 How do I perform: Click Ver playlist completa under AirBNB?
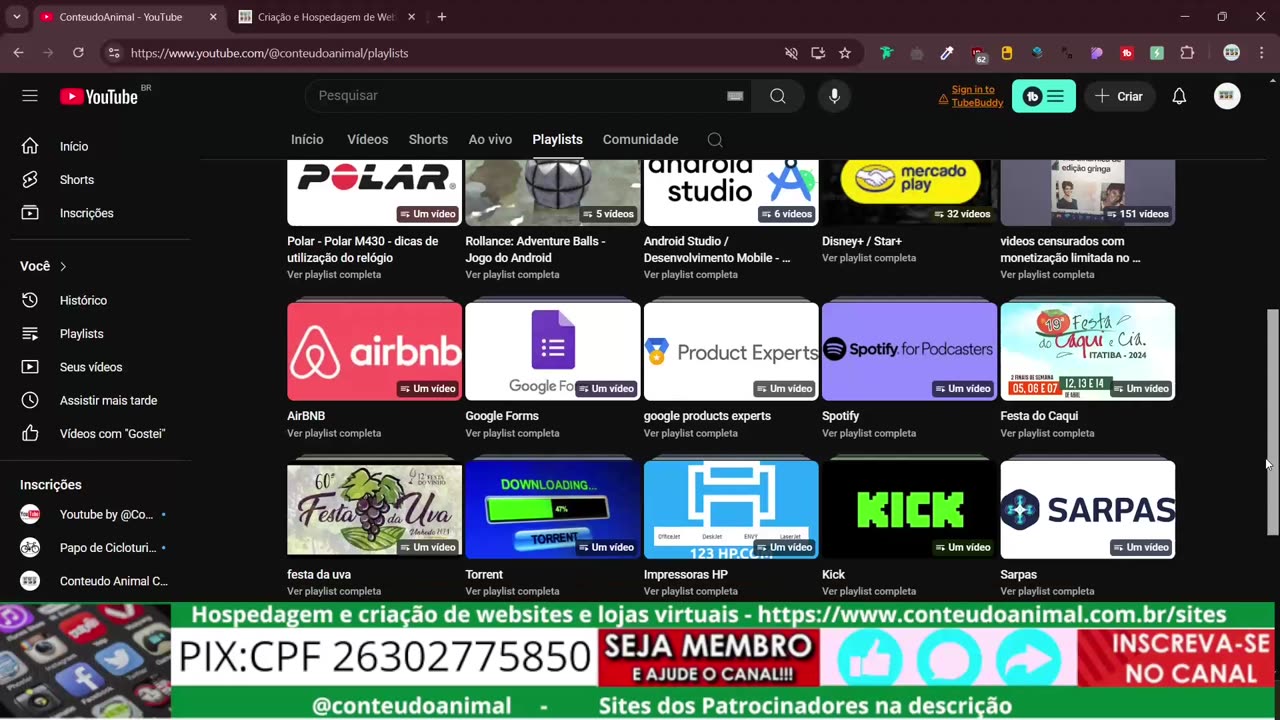point(334,433)
